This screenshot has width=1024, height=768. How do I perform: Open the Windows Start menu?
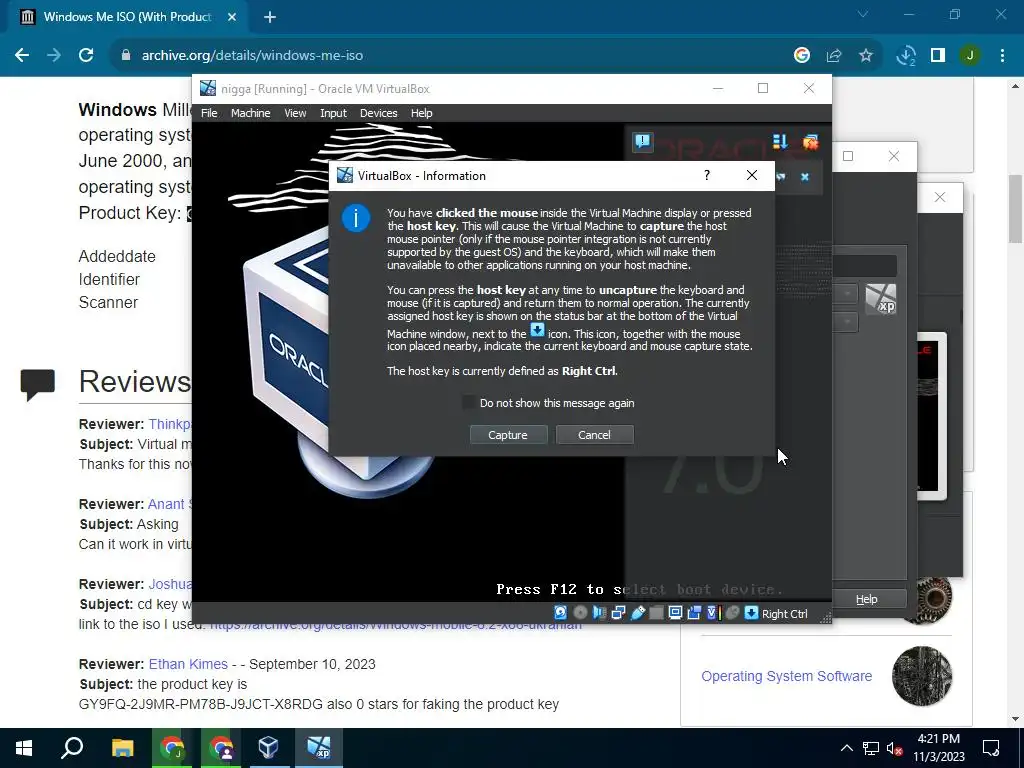24,748
